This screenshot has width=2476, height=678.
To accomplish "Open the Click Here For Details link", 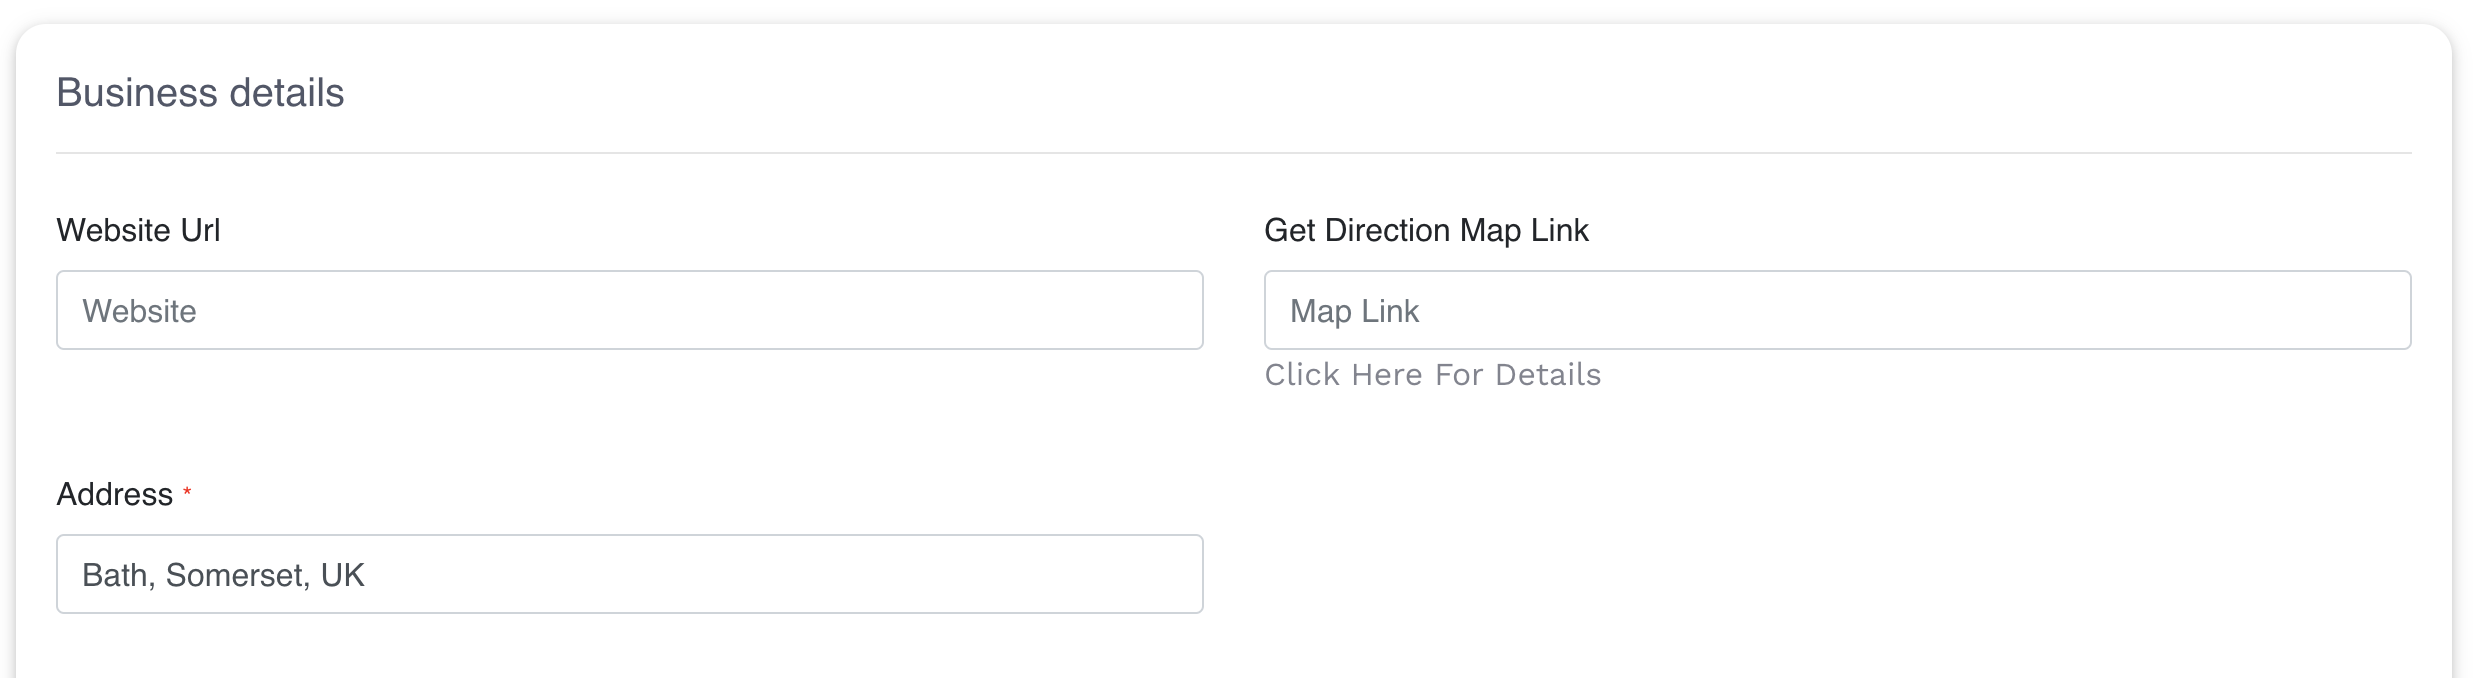I will 1432,375.
